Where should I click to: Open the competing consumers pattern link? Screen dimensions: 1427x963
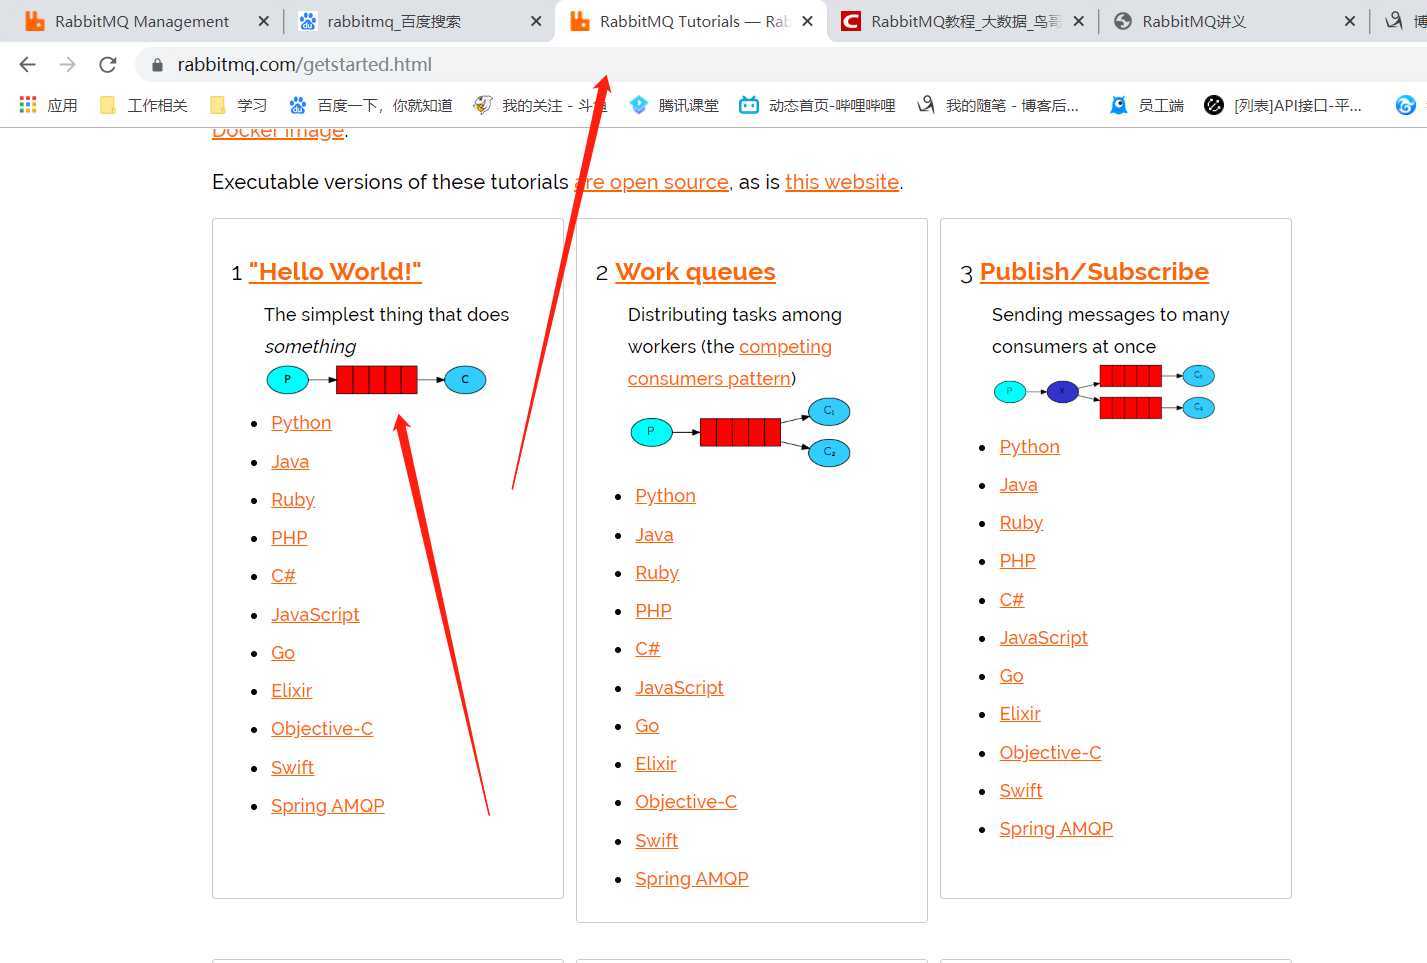pyautogui.click(x=730, y=362)
